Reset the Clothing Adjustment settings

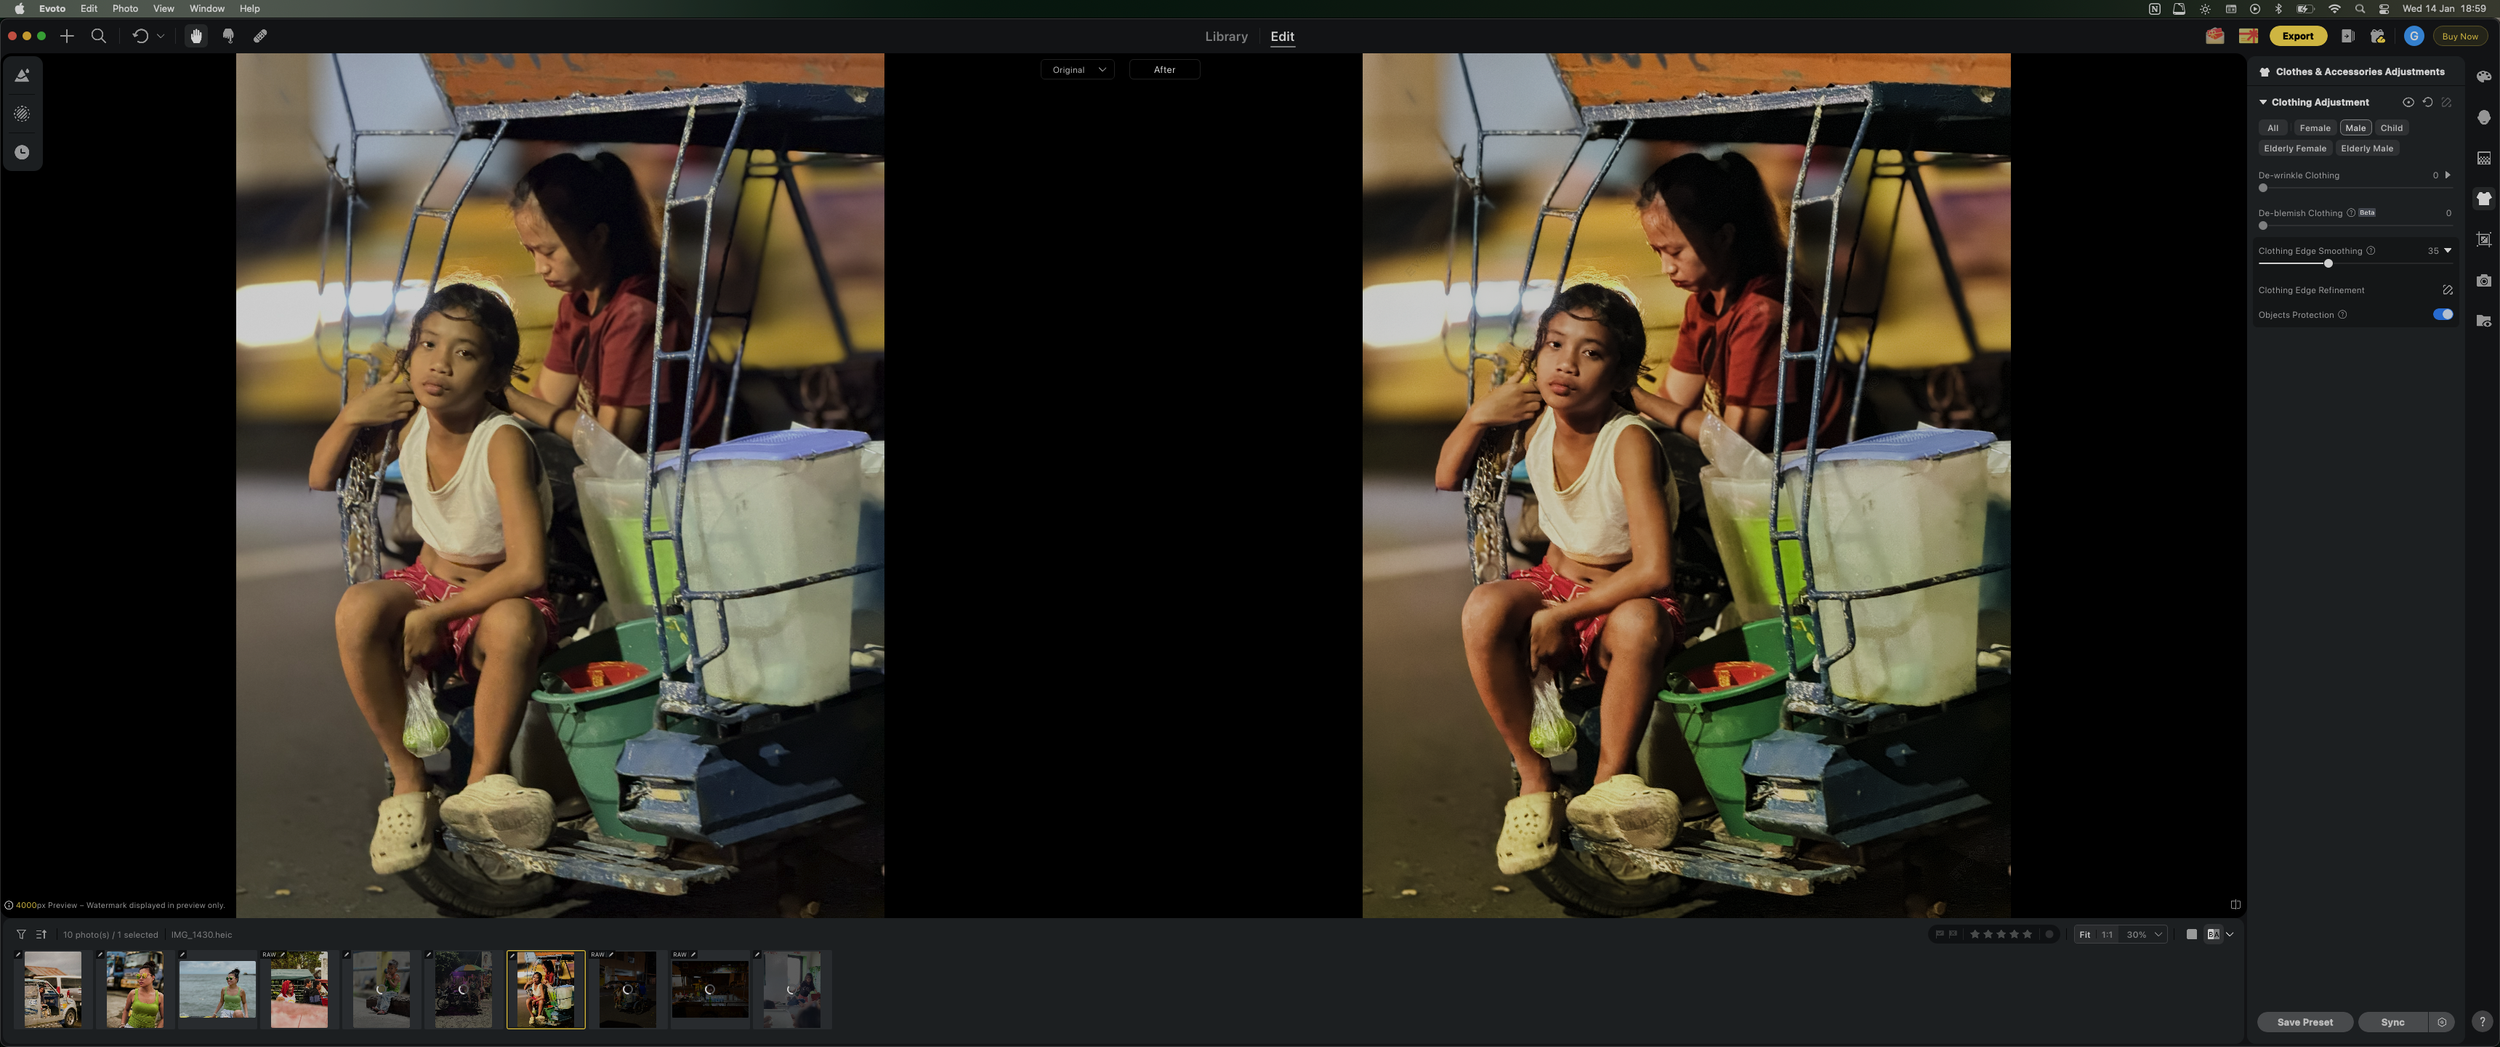(x=2427, y=102)
